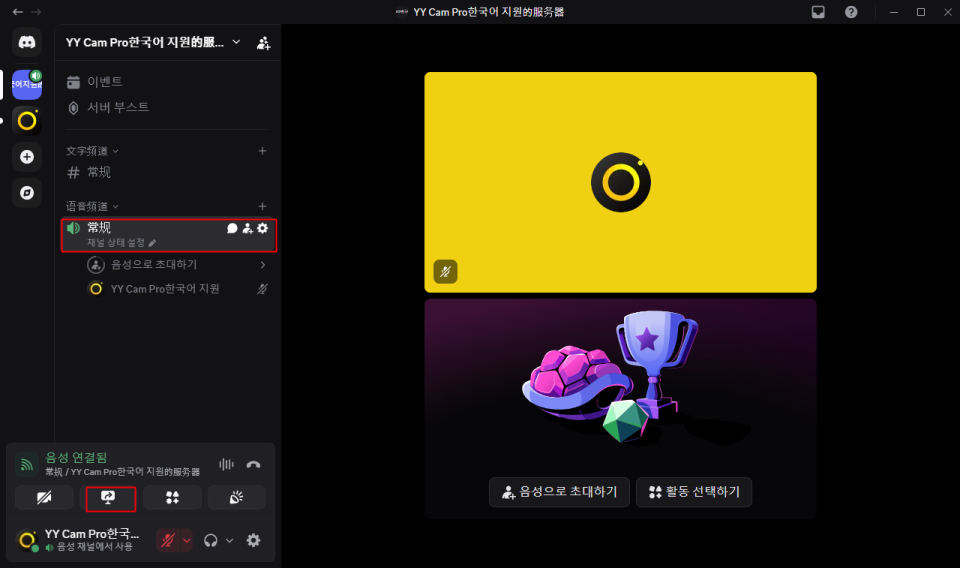This screenshot has height=568, width=960.
Task: Open the soundboard from the voice panel
Action: click(237, 497)
